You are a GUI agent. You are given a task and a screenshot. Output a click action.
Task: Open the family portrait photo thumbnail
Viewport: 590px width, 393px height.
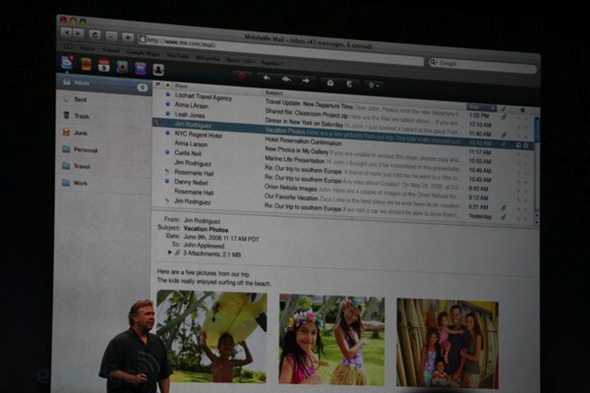coord(447,343)
